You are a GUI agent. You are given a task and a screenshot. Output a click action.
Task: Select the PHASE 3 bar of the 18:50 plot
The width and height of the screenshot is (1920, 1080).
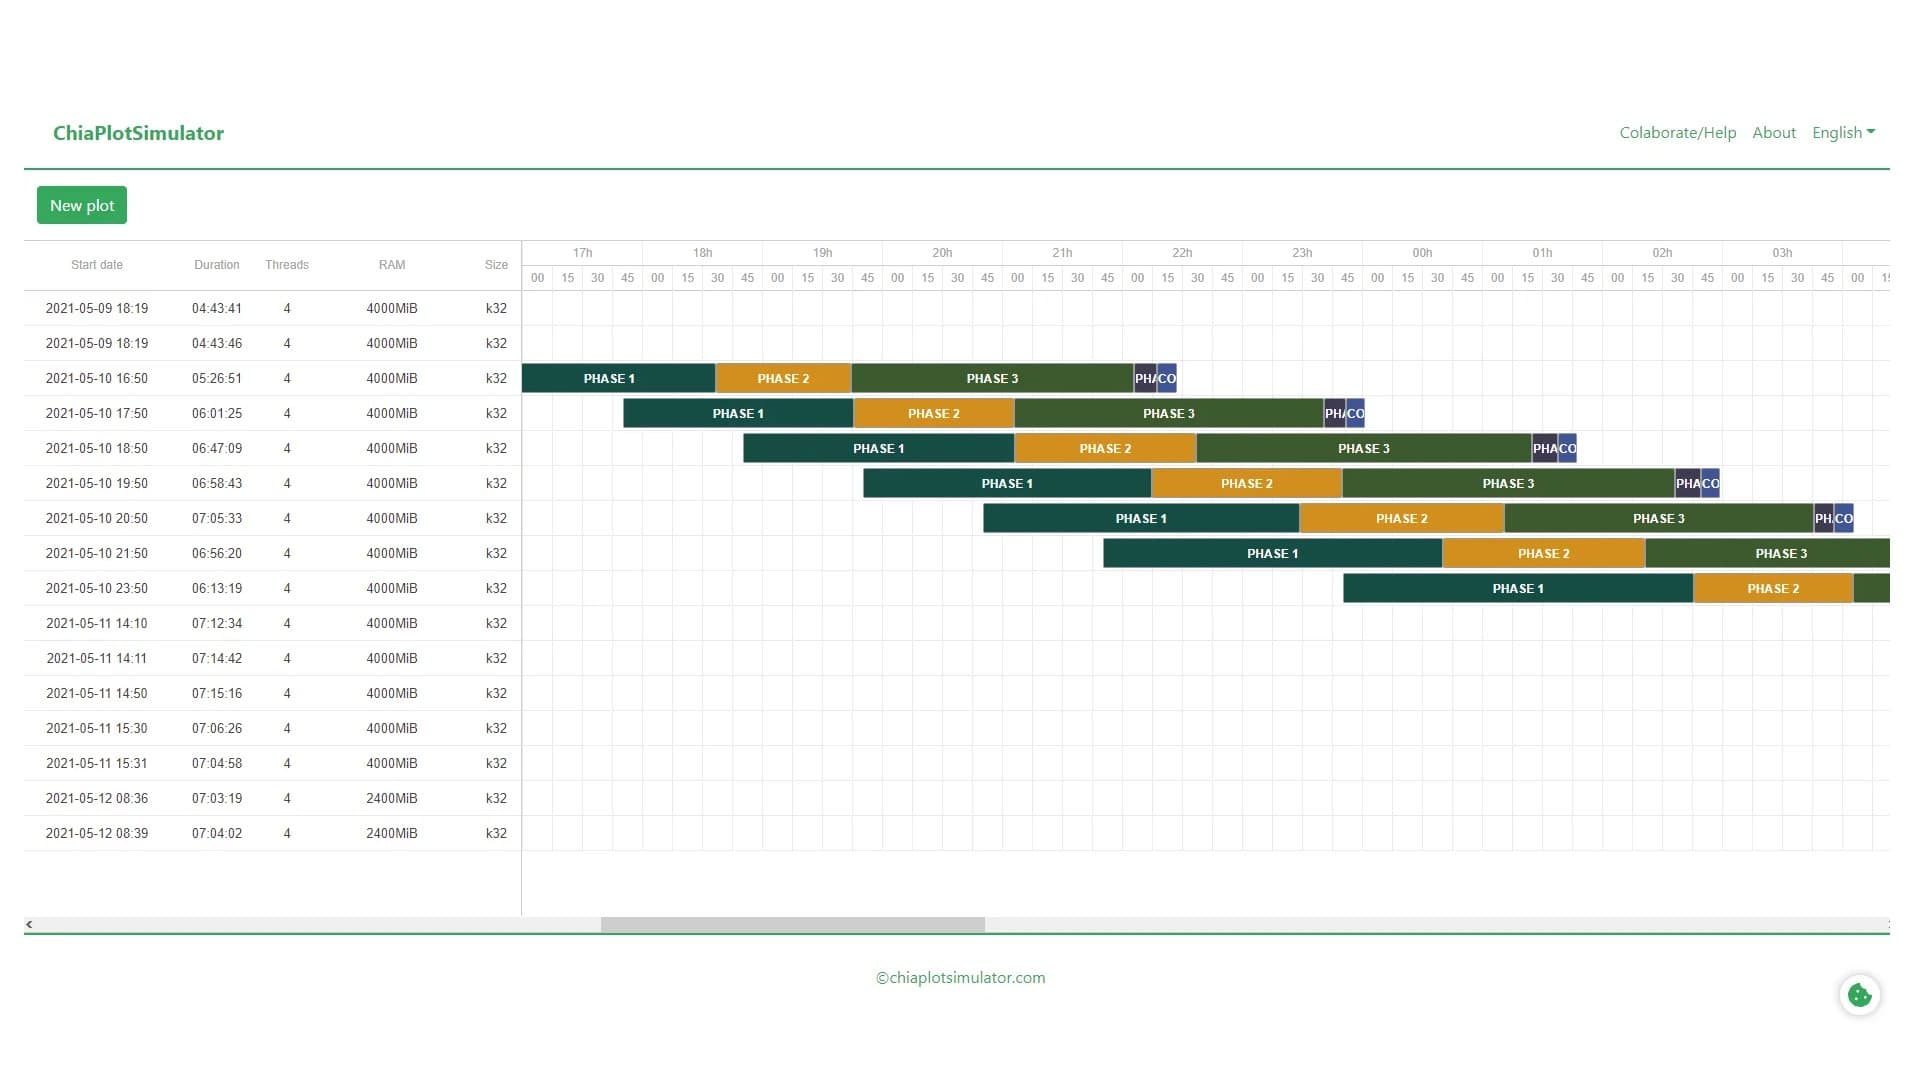pos(1364,448)
